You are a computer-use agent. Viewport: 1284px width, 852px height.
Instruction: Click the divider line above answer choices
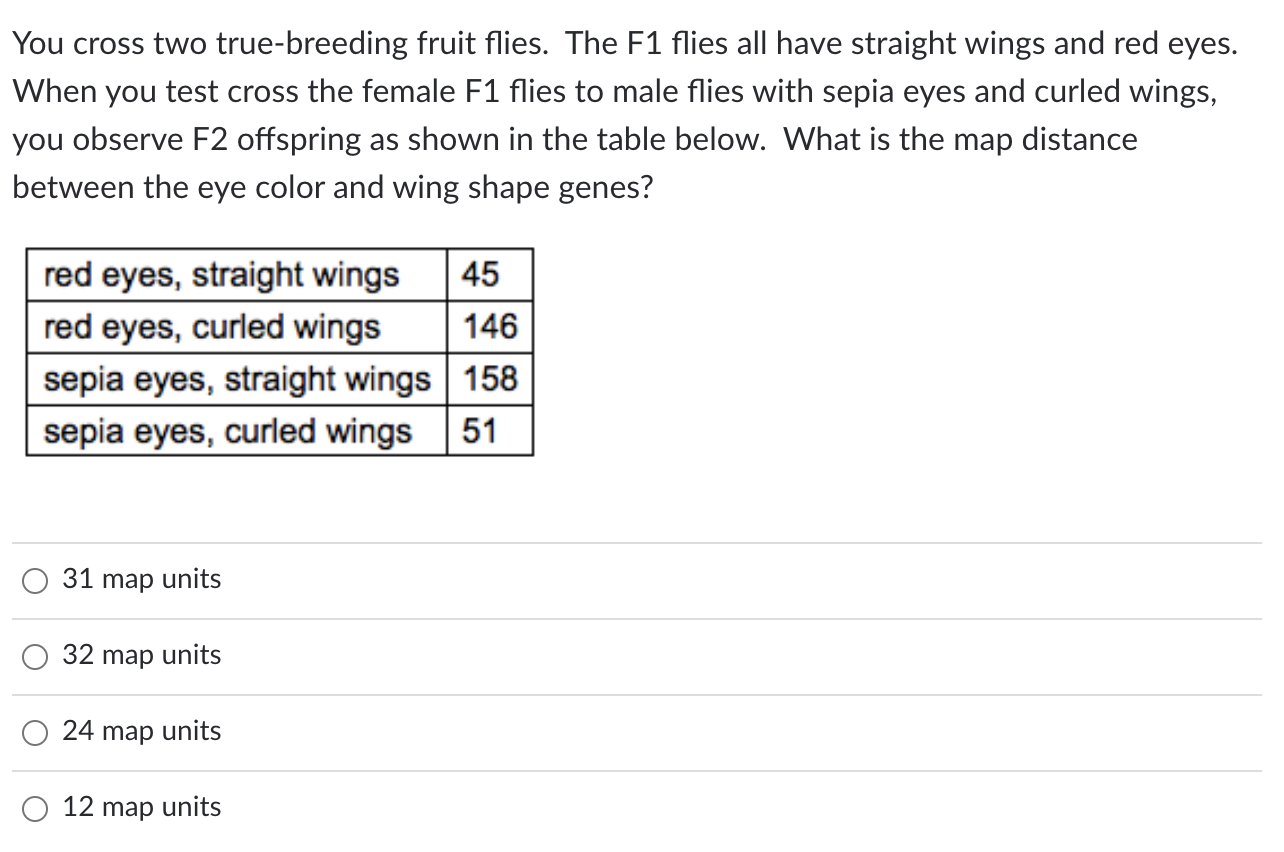640,541
